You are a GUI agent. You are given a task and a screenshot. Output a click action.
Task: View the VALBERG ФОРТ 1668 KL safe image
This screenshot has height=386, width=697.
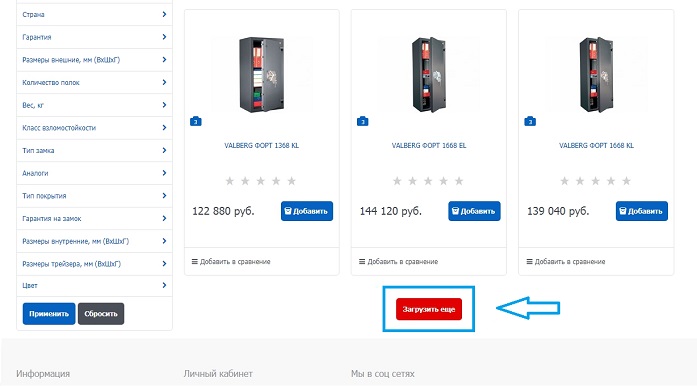point(596,74)
